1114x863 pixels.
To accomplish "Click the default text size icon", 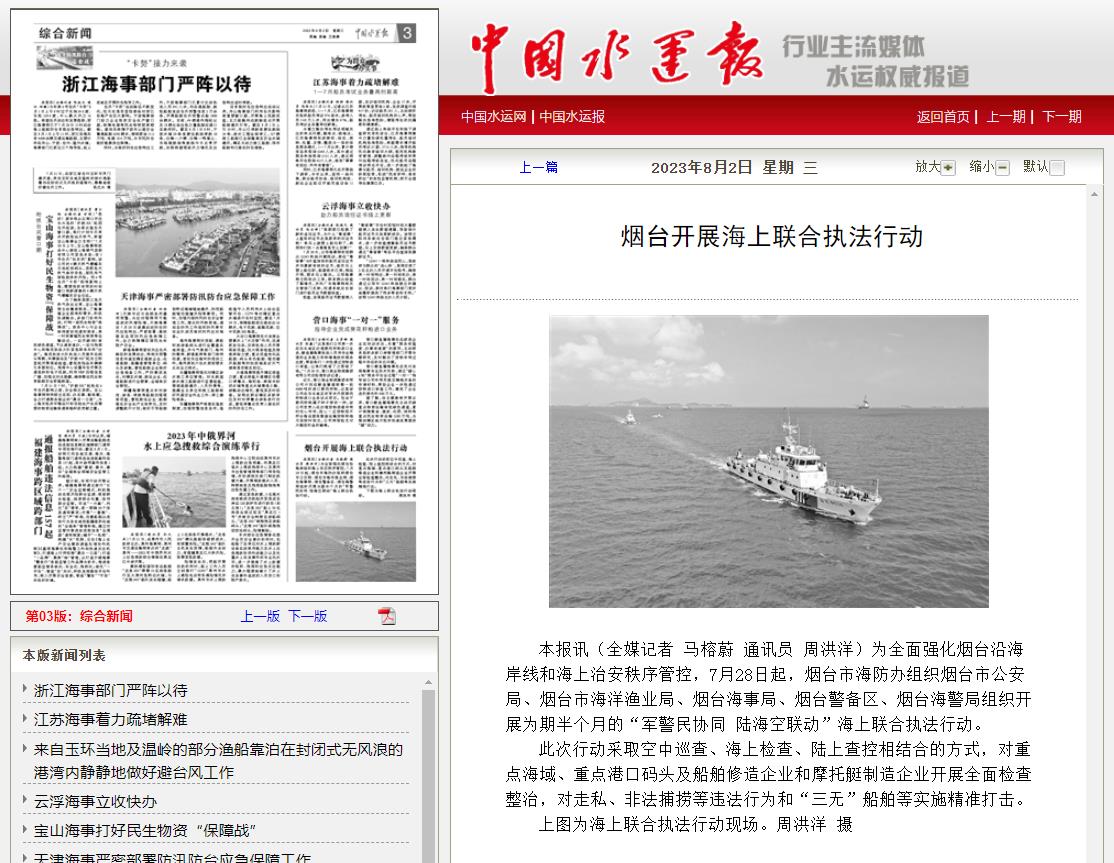I will [1057, 168].
